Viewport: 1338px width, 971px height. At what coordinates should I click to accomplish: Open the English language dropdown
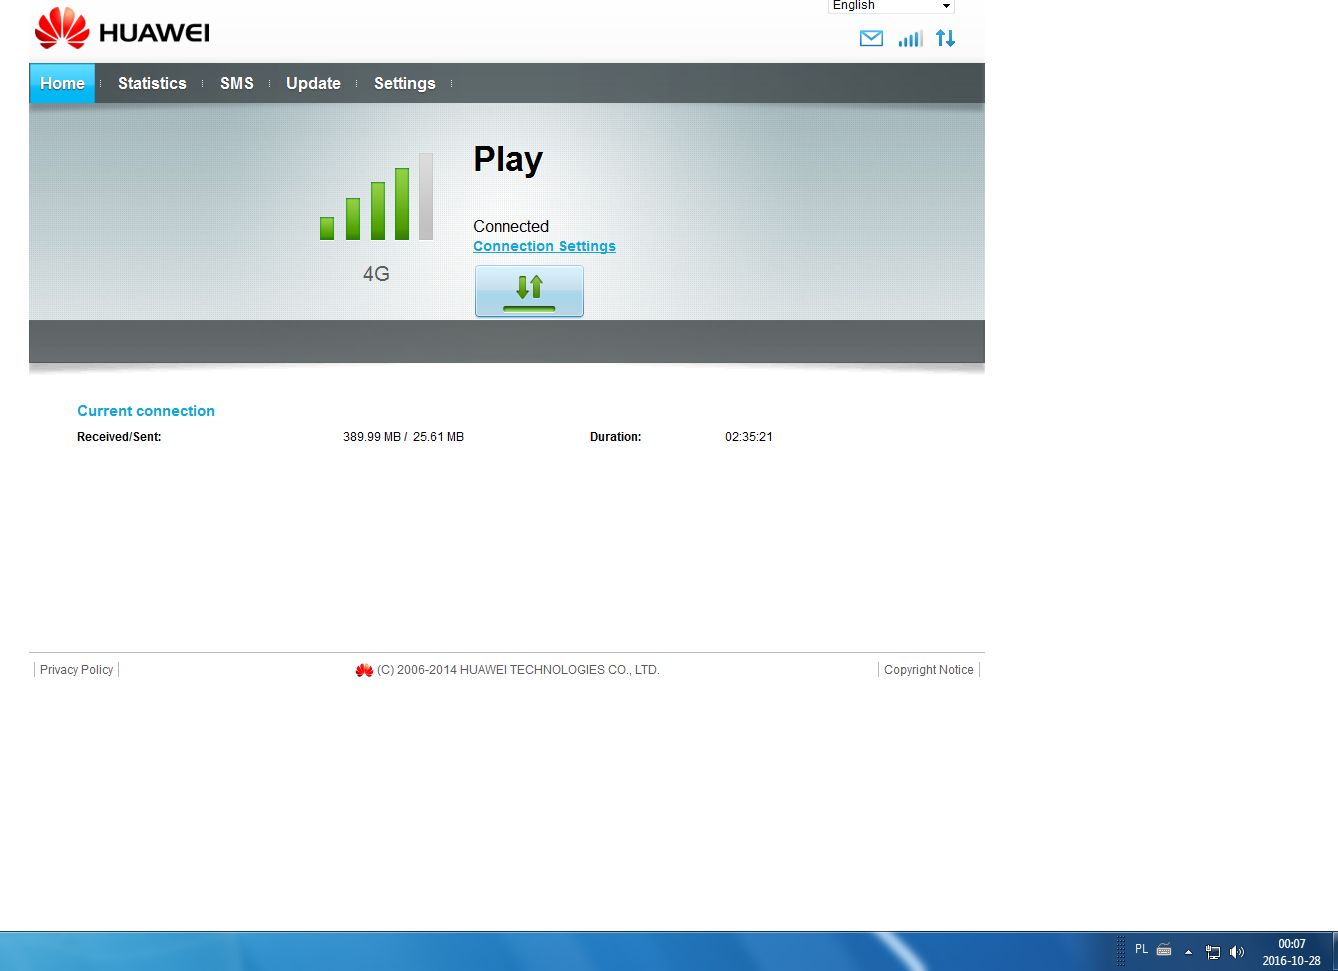click(891, 6)
